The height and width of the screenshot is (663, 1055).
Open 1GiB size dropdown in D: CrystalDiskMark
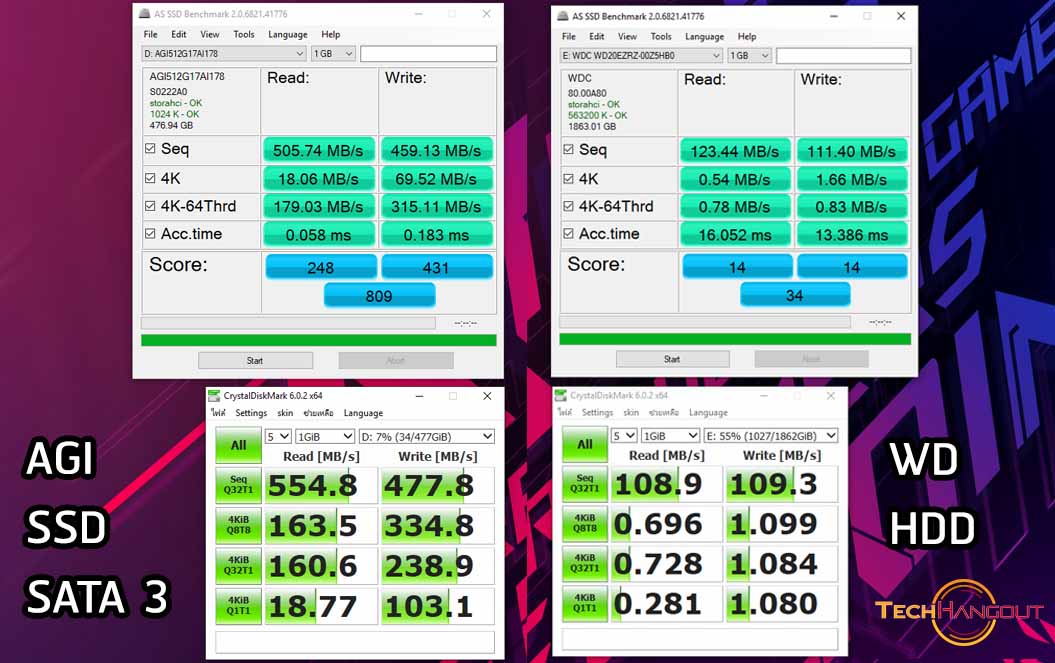pyautogui.click(x=325, y=436)
